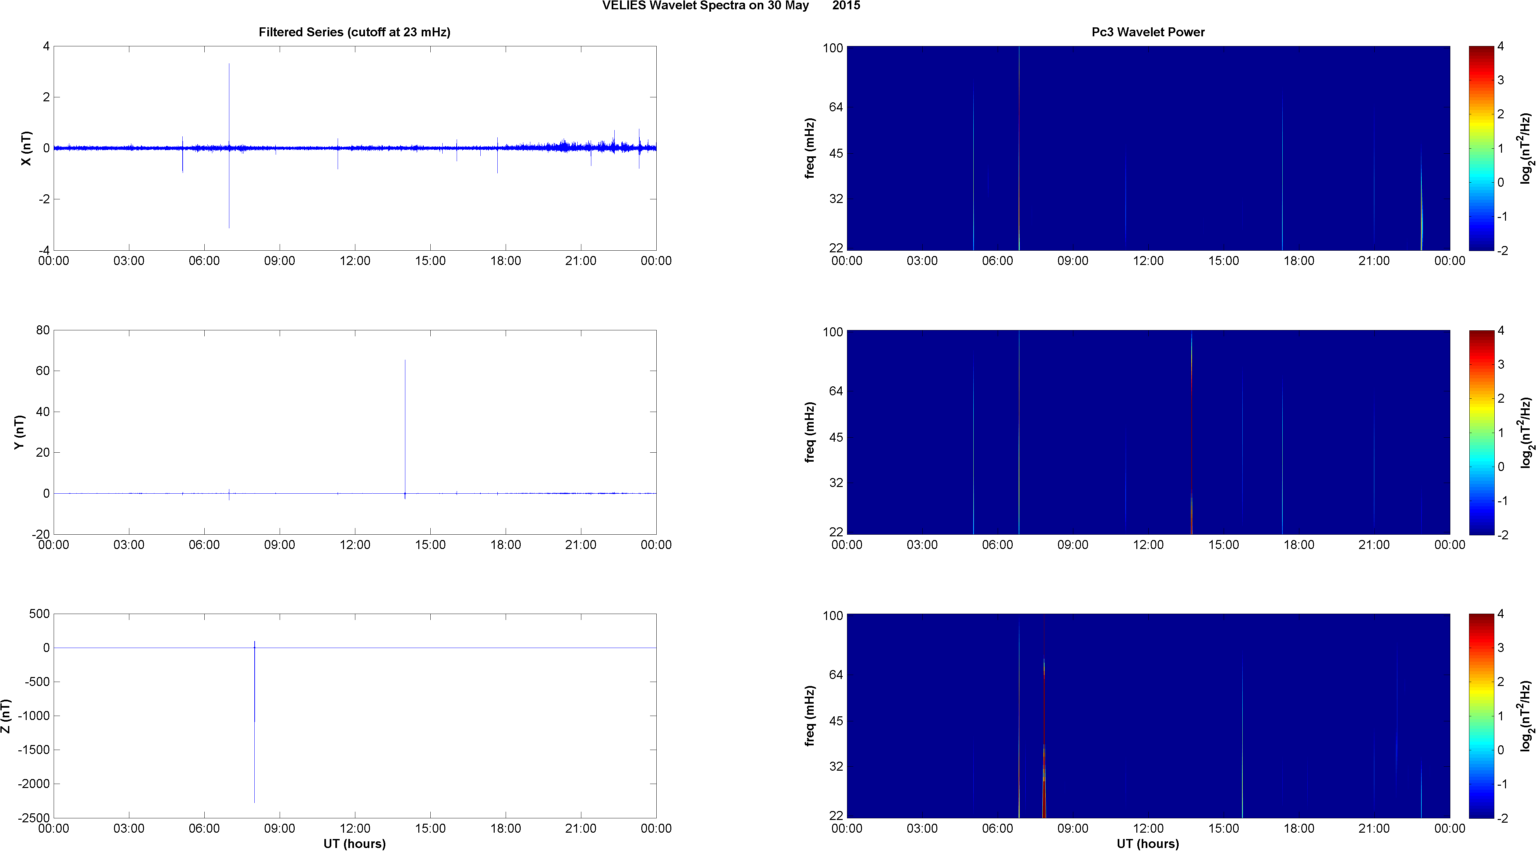The height and width of the screenshot is (851, 1536).
Task: Click the '18:00' tick under the Y wavelet spectrogram
Action: [x=1299, y=545]
